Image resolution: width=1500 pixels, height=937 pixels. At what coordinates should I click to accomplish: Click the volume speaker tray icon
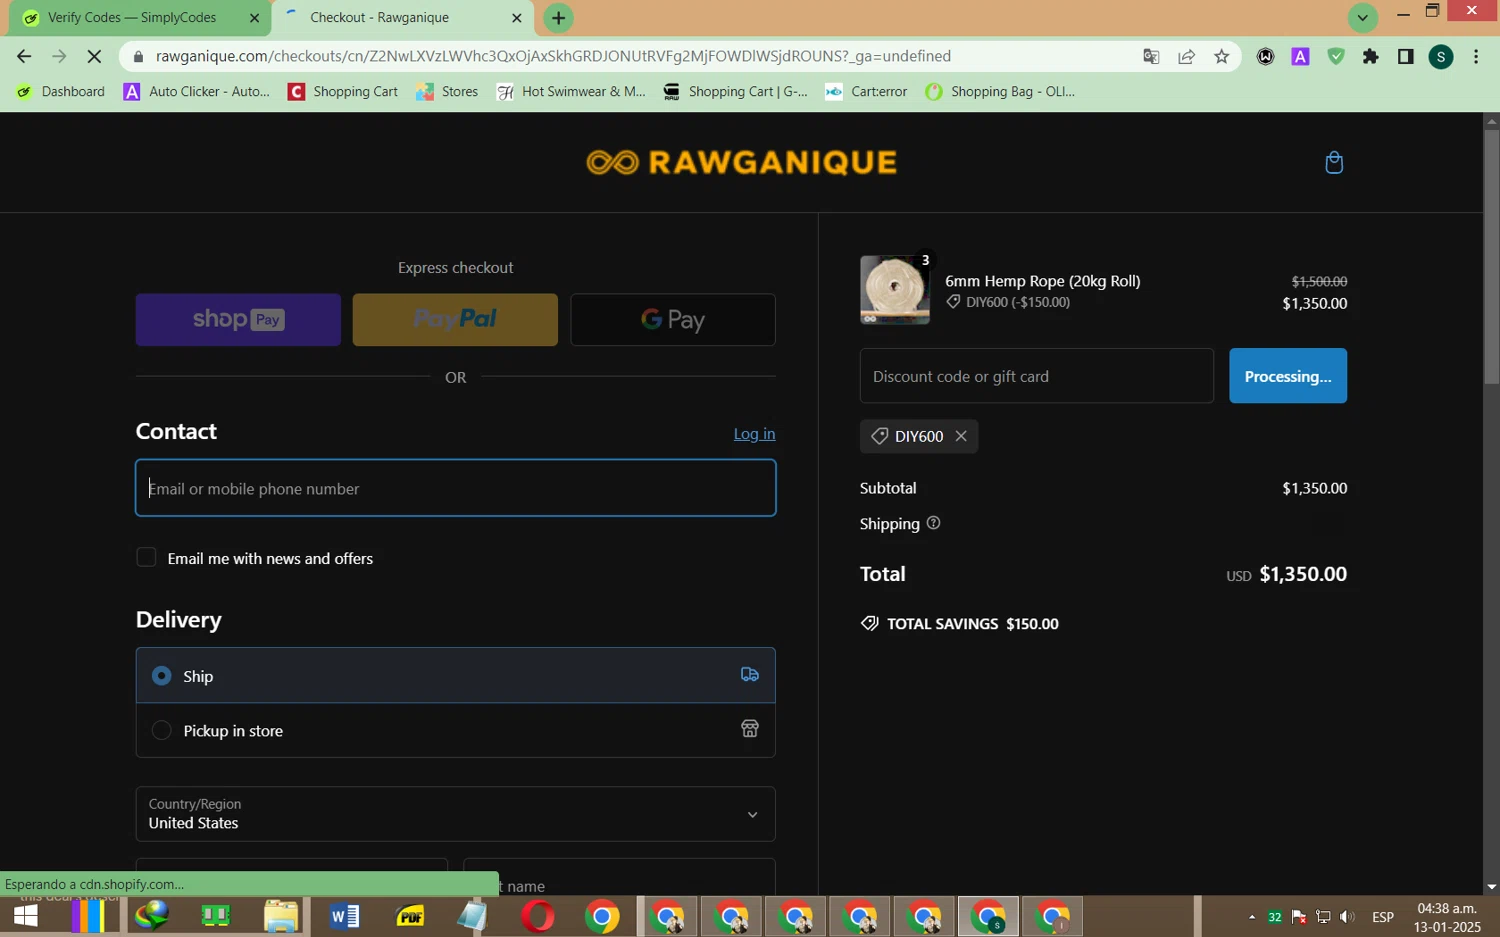1347,917
